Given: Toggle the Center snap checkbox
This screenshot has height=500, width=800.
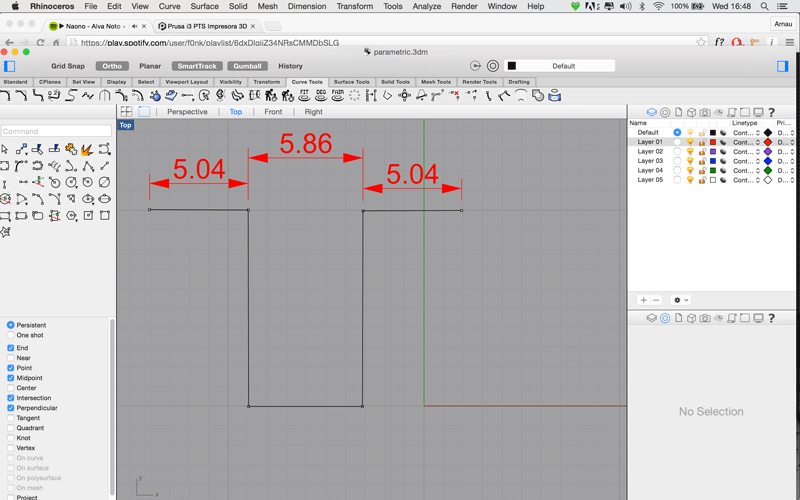Looking at the screenshot, I should (x=11, y=388).
